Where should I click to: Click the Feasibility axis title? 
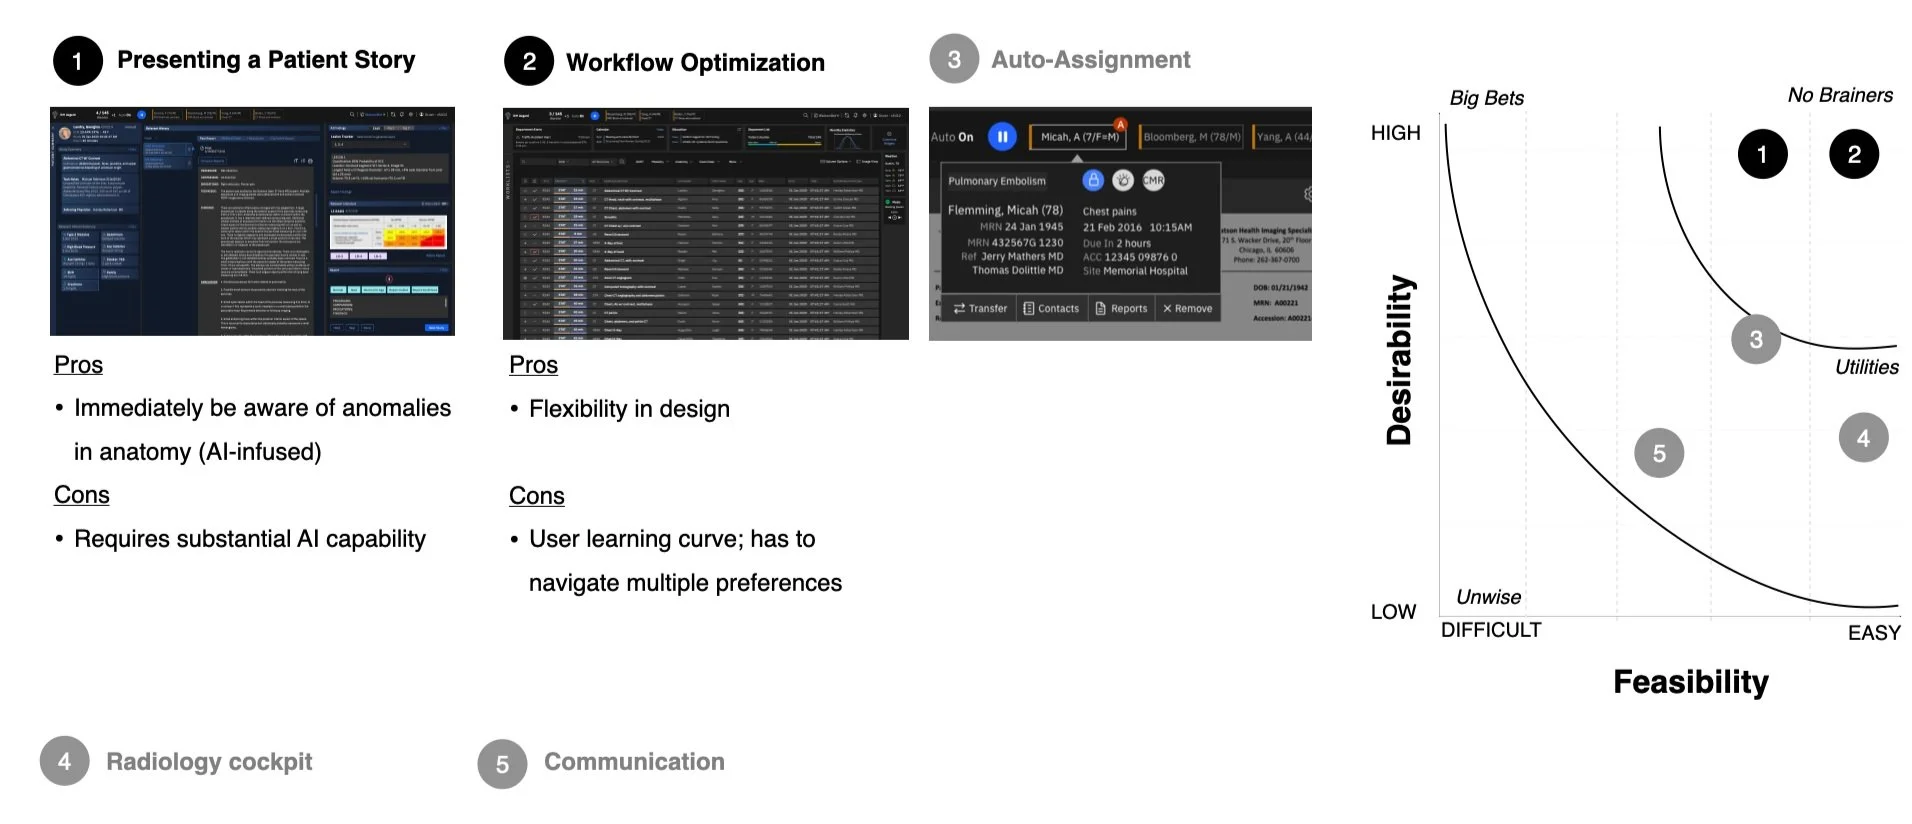click(1691, 682)
